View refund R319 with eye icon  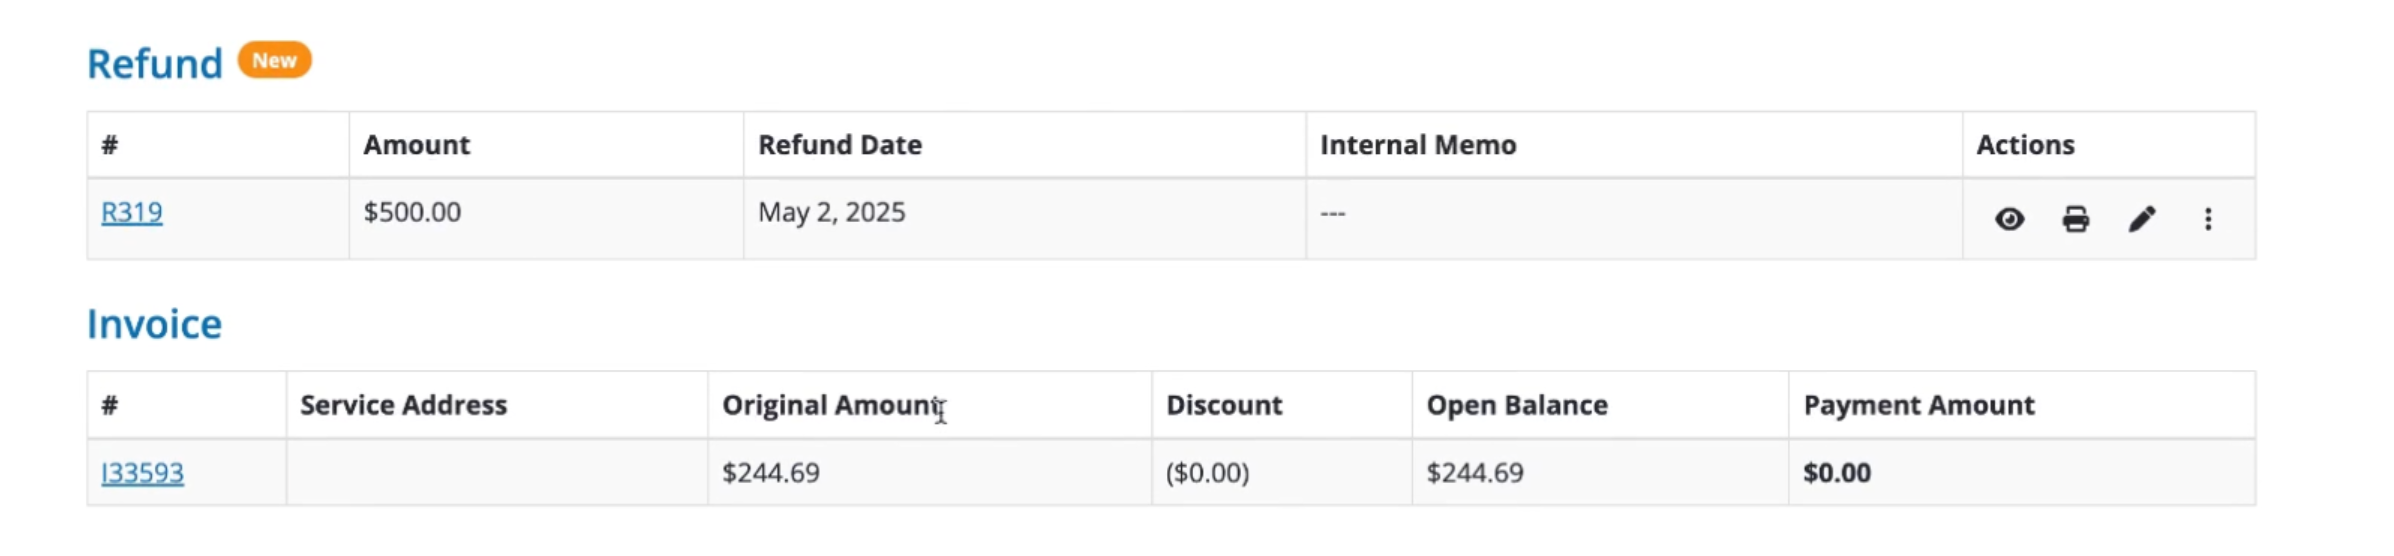(x=2009, y=219)
